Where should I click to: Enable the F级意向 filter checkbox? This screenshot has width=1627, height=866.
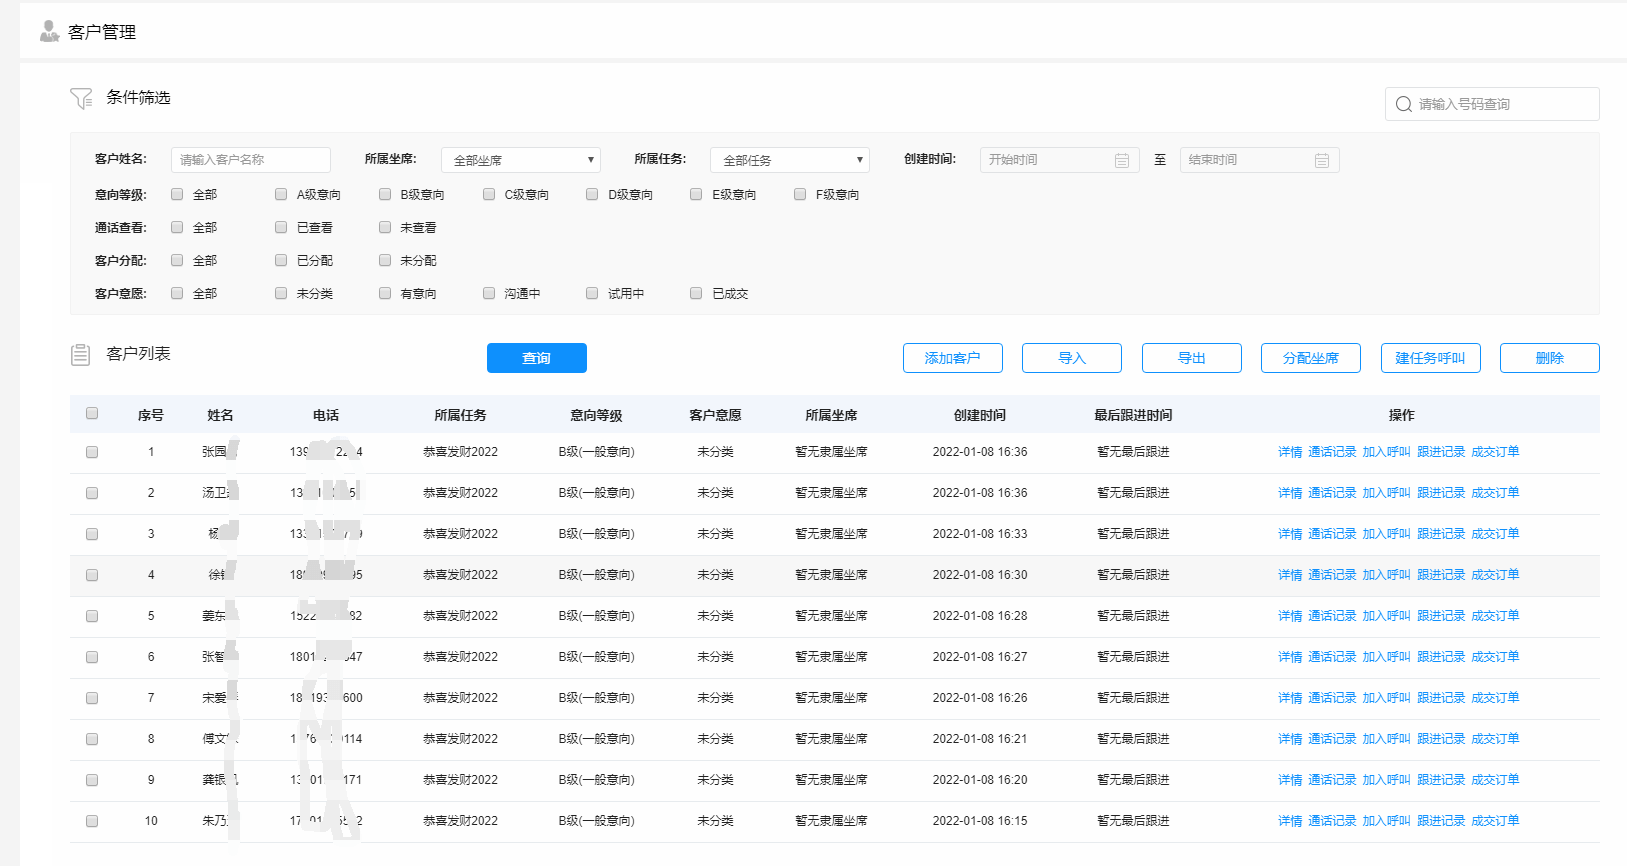point(800,194)
